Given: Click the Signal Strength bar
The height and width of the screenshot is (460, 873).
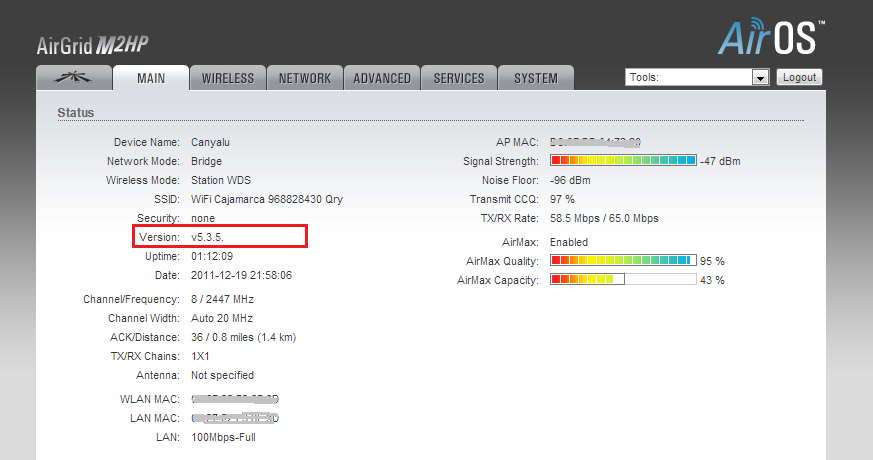Looking at the screenshot, I should click(x=623, y=160).
